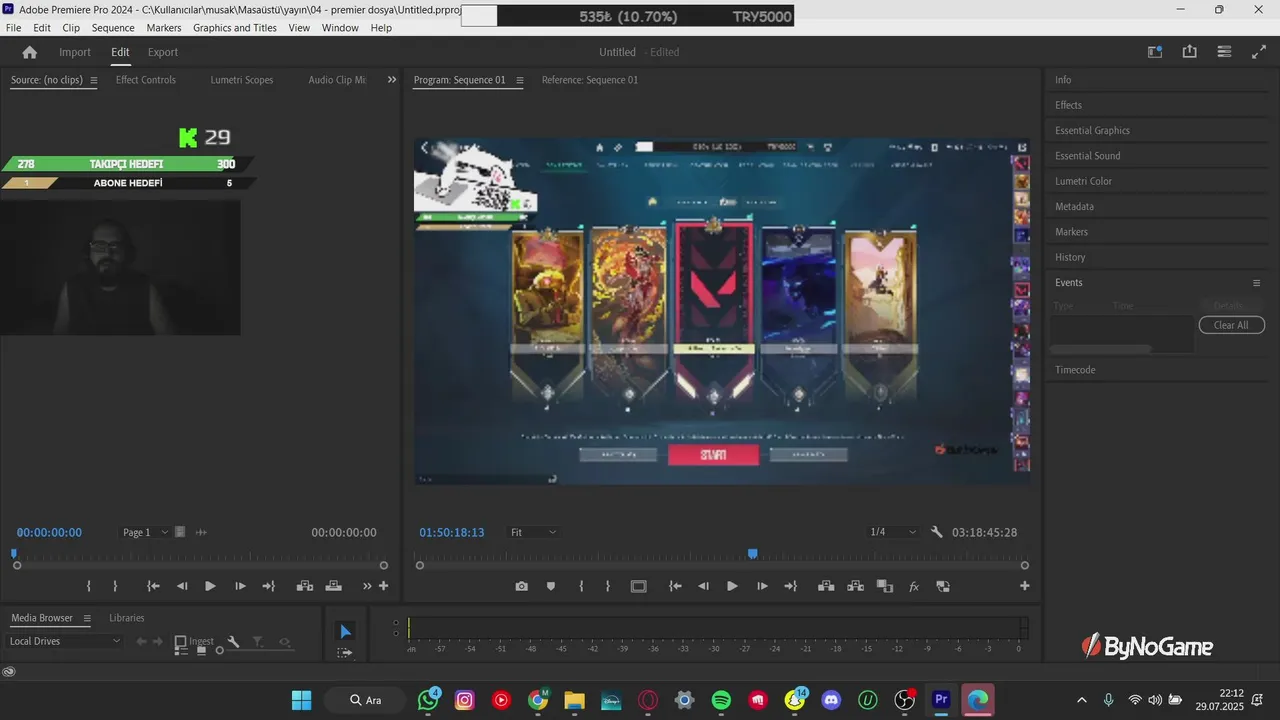The image size is (1280, 720).
Task: Toggle Proxies button in Program monitor
Action: point(942,586)
